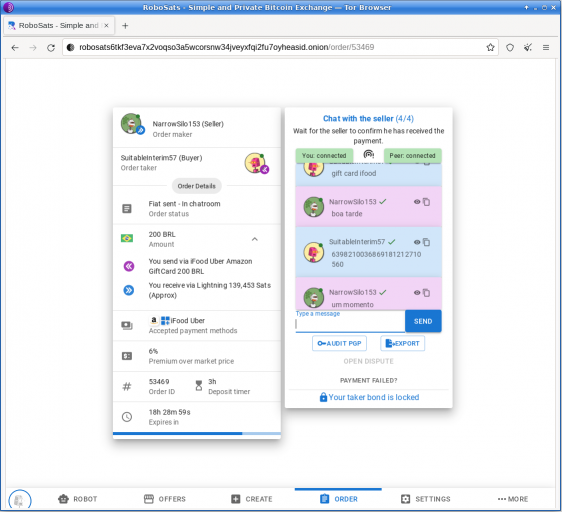Click the NarrowSilo153 seller robot avatar
Screen dimensions: 562x512
point(132,124)
